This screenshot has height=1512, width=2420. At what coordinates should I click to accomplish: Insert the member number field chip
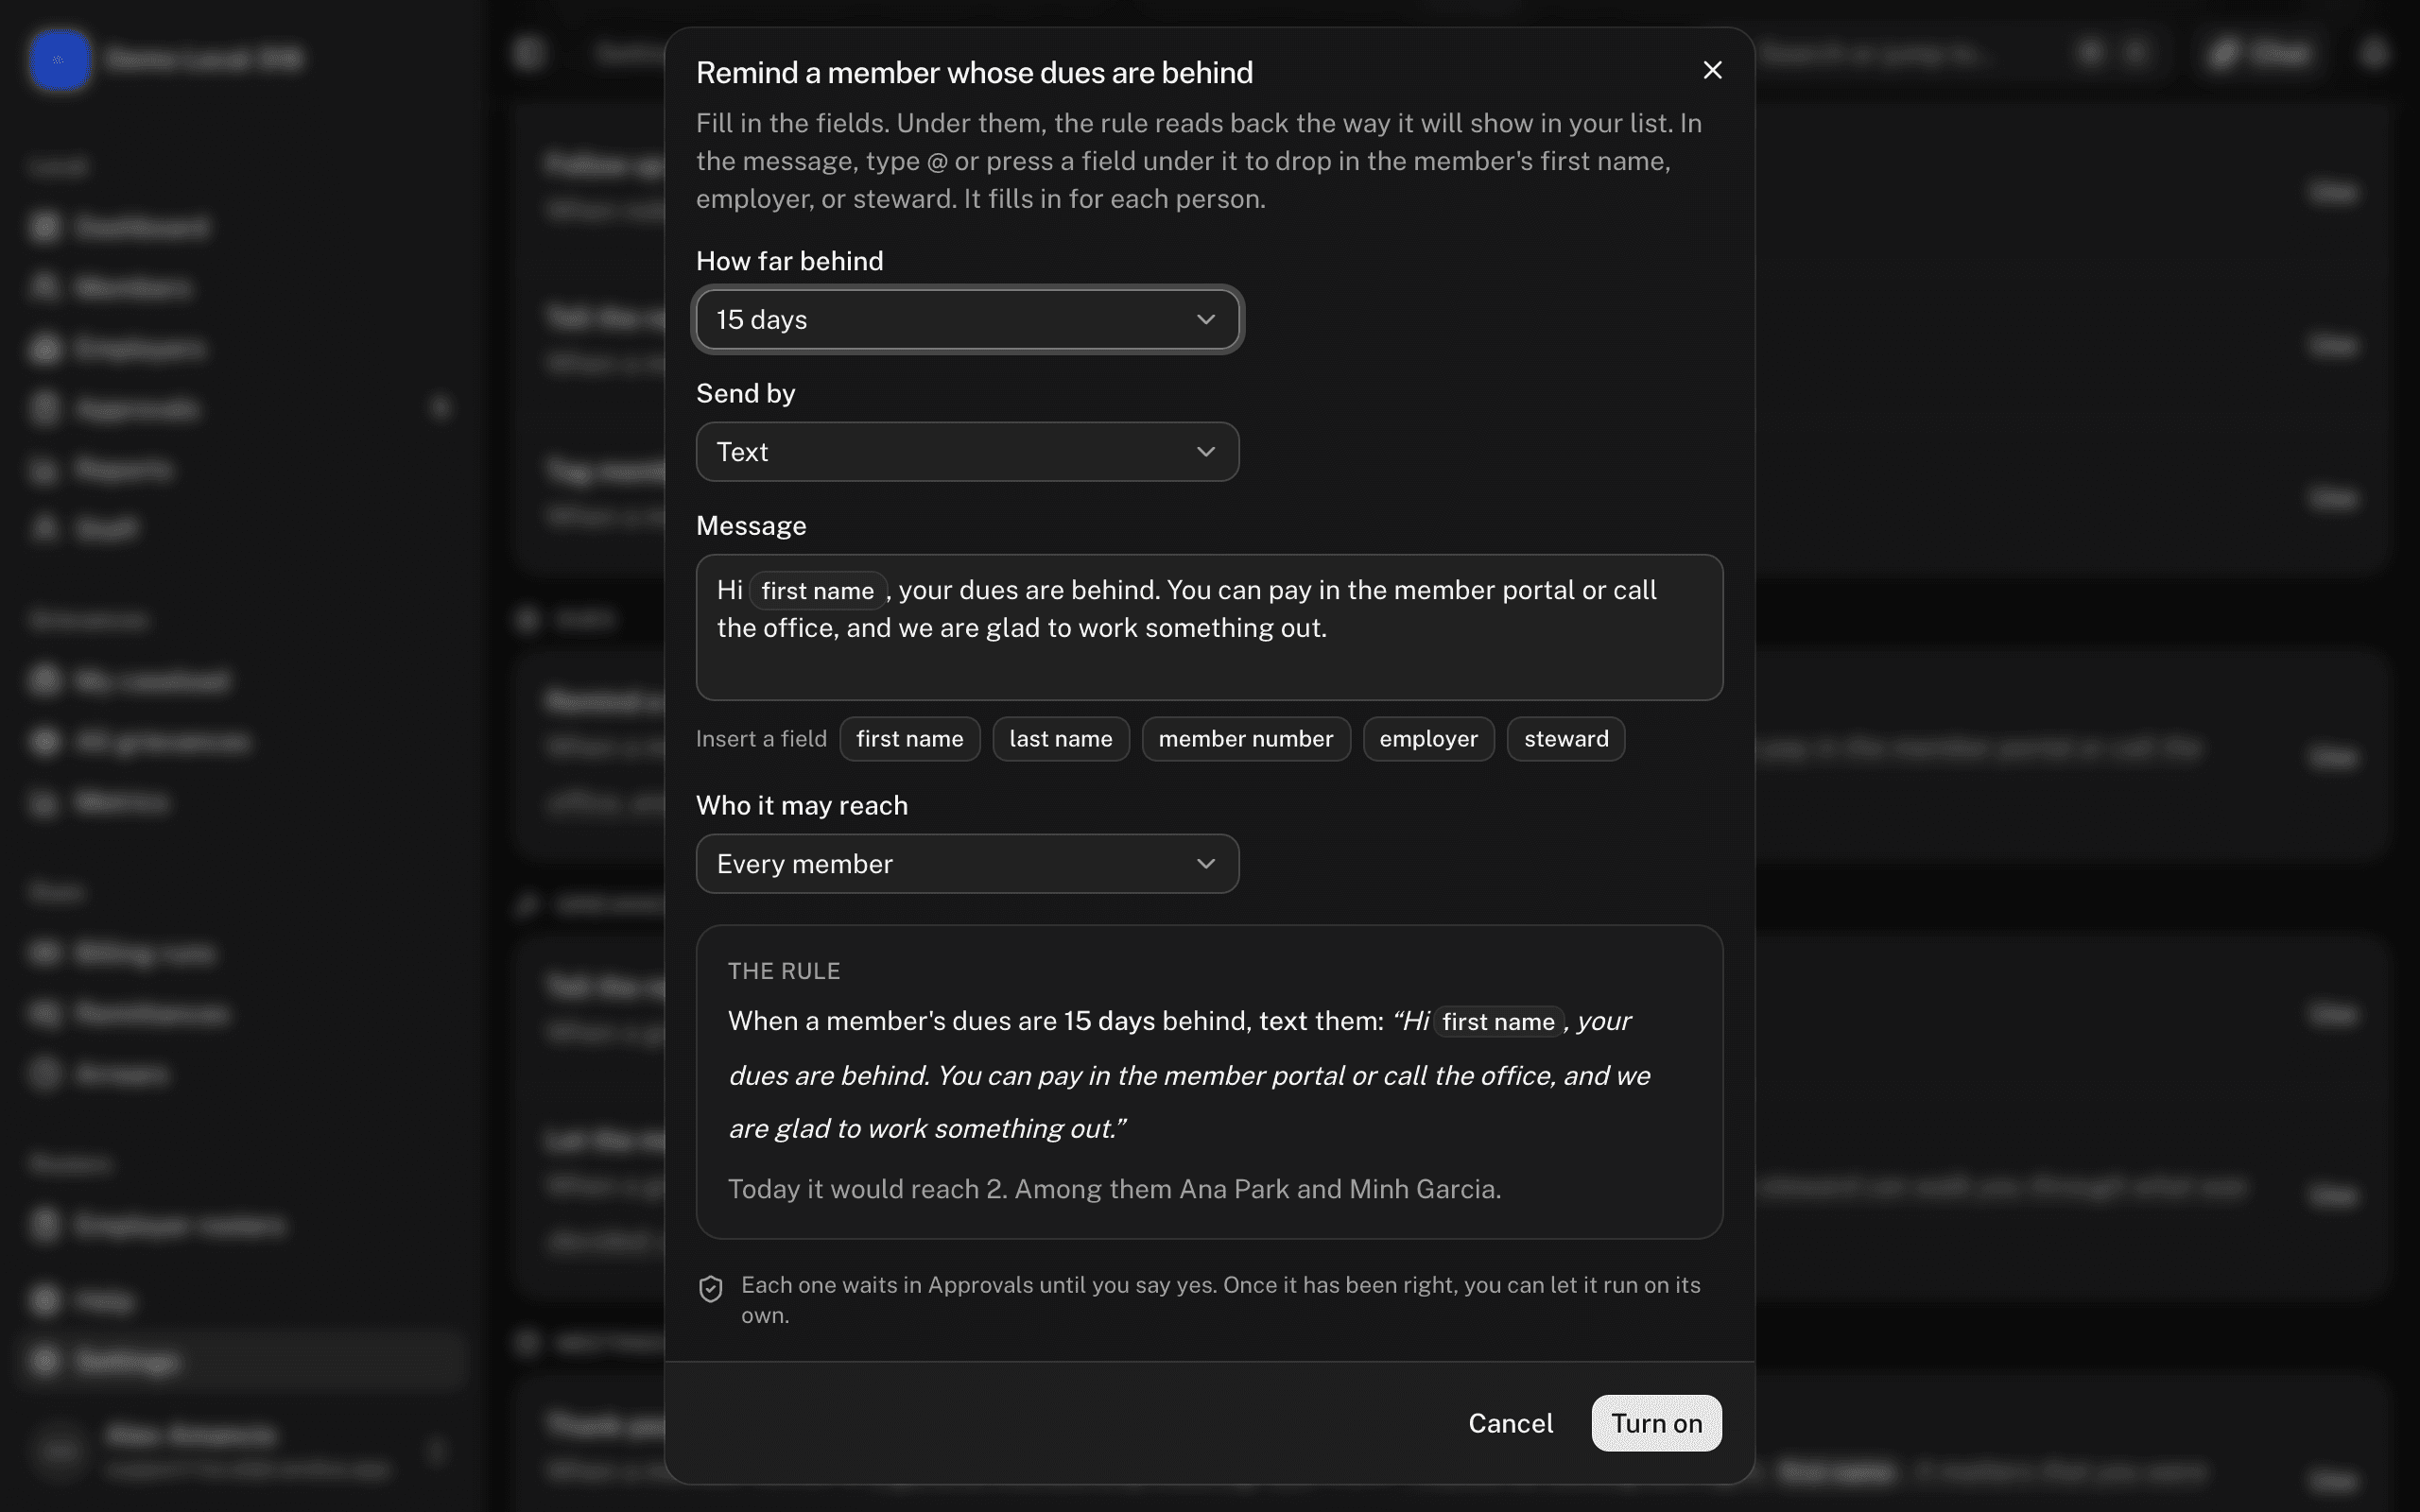(1245, 739)
